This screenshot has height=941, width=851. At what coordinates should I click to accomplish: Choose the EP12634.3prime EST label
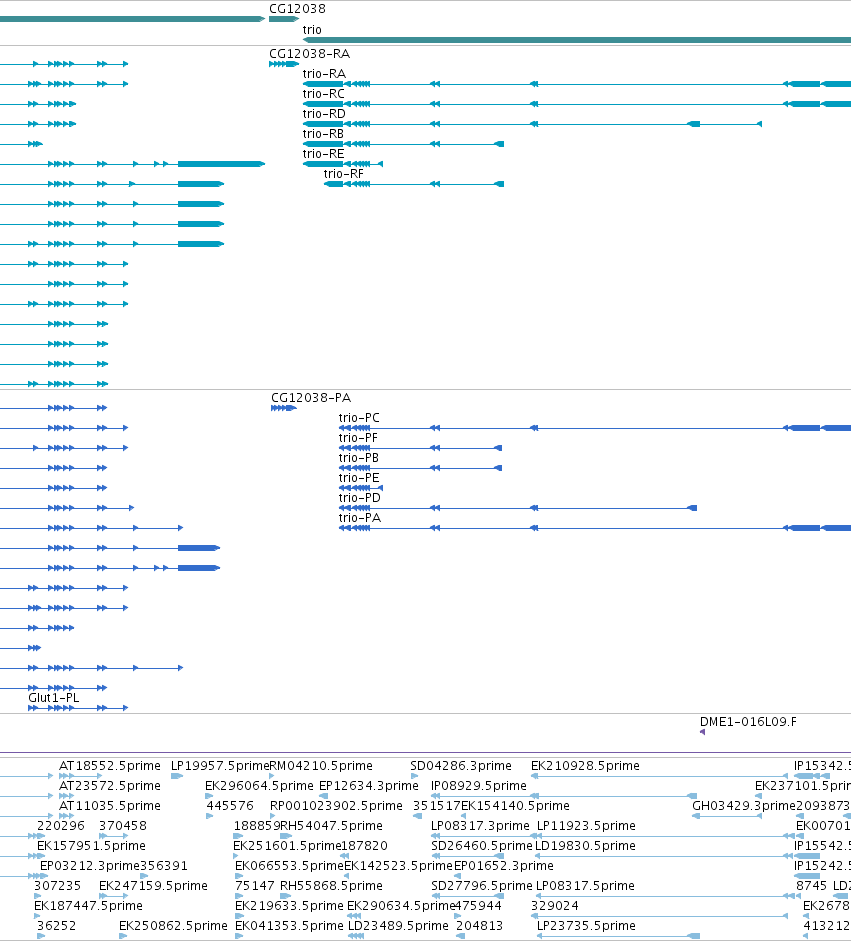pyautogui.click(x=368, y=786)
